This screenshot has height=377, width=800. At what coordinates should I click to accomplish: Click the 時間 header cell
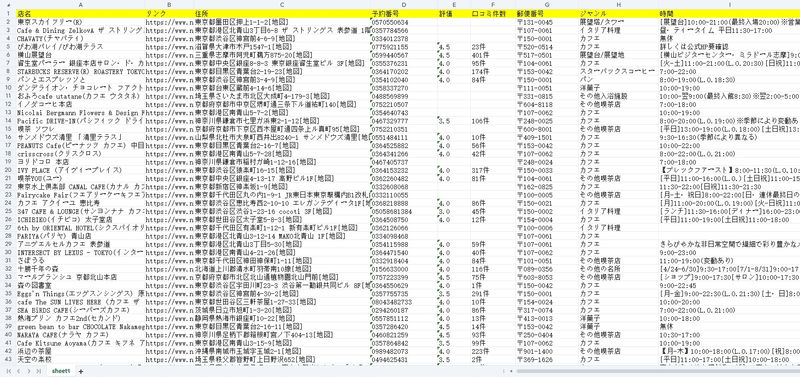729,14
